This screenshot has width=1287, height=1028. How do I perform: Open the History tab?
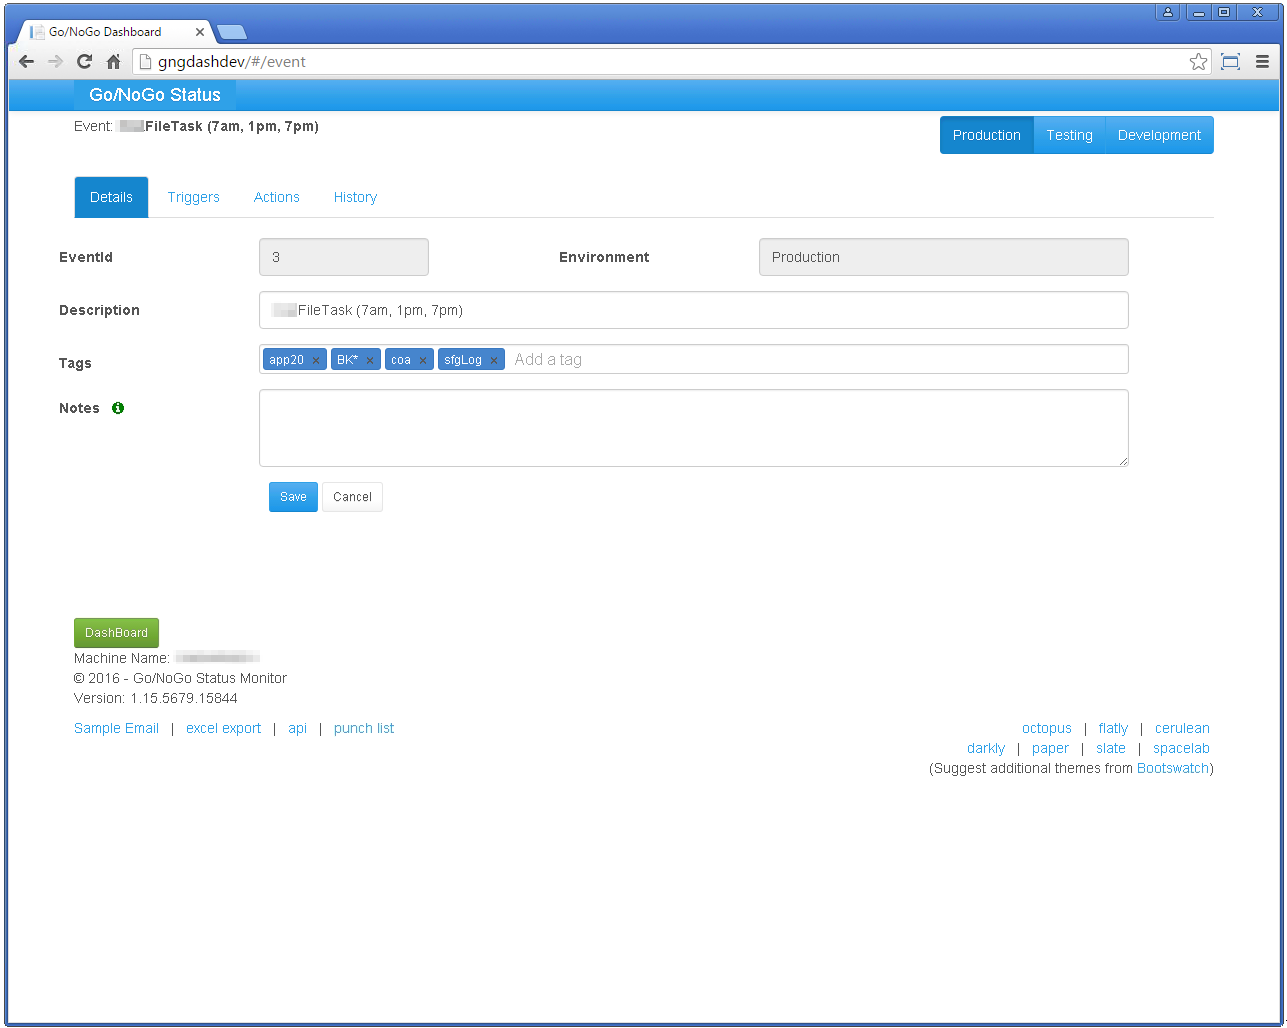(x=355, y=197)
